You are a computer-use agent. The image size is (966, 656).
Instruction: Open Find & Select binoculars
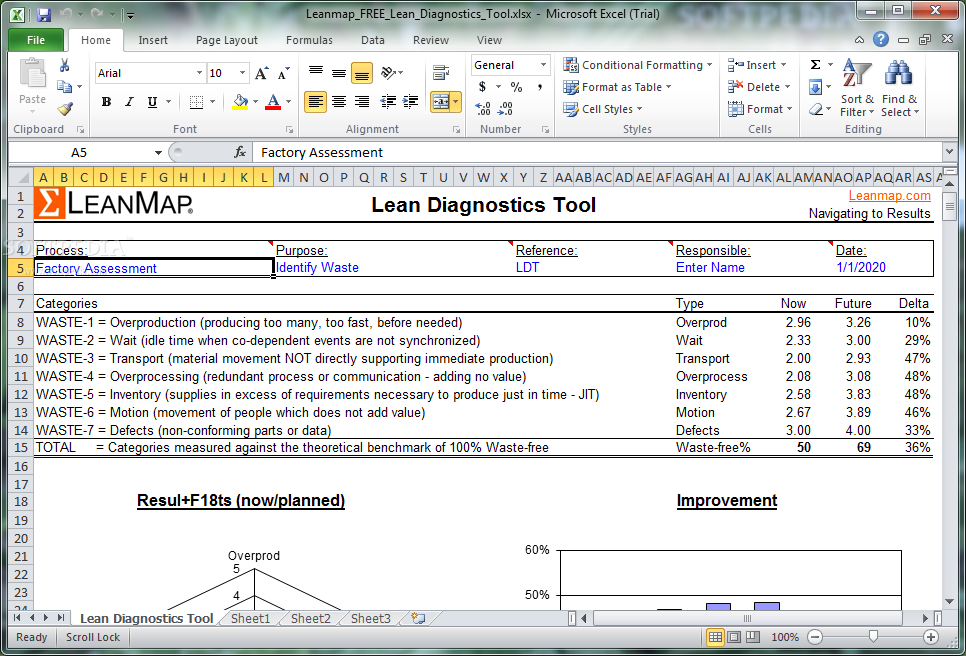click(x=899, y=87)
